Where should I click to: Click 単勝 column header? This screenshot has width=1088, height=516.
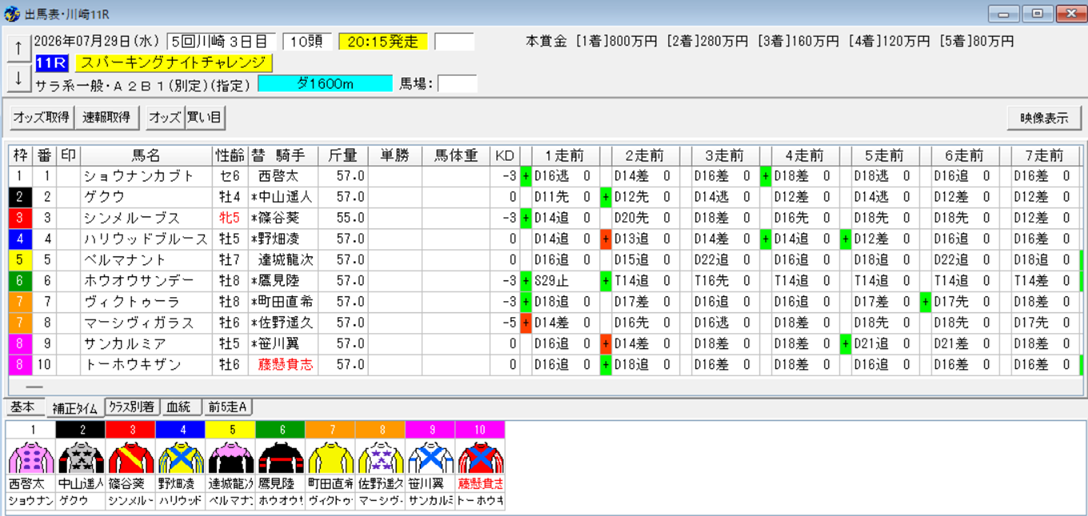[x=395, y=155]
